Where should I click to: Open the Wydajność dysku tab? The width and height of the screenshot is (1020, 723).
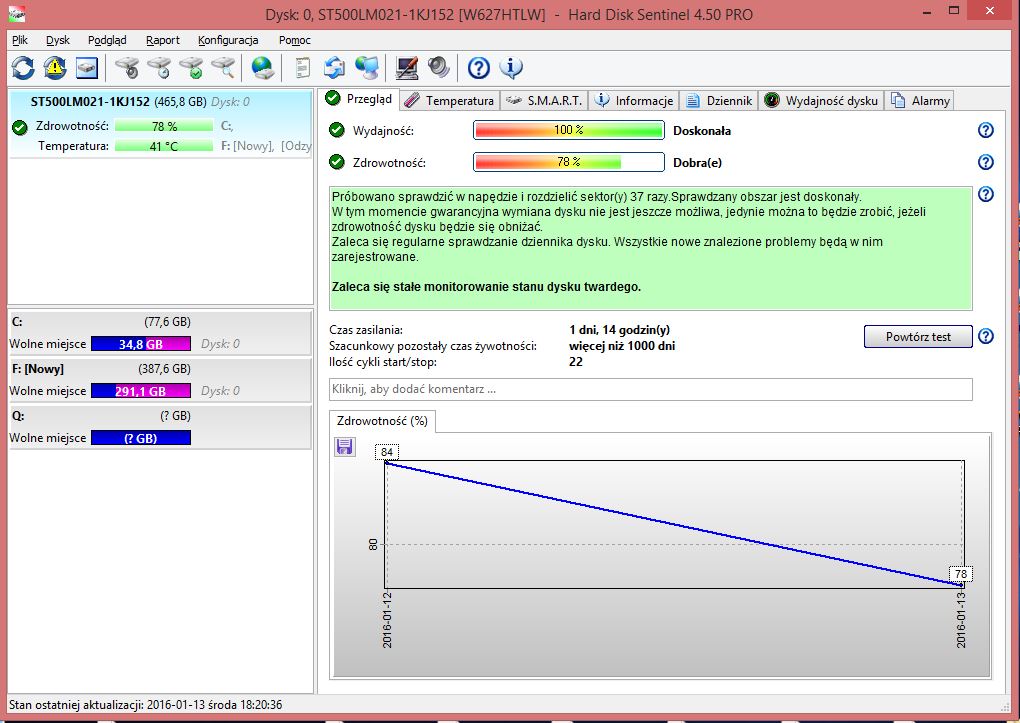821,101
